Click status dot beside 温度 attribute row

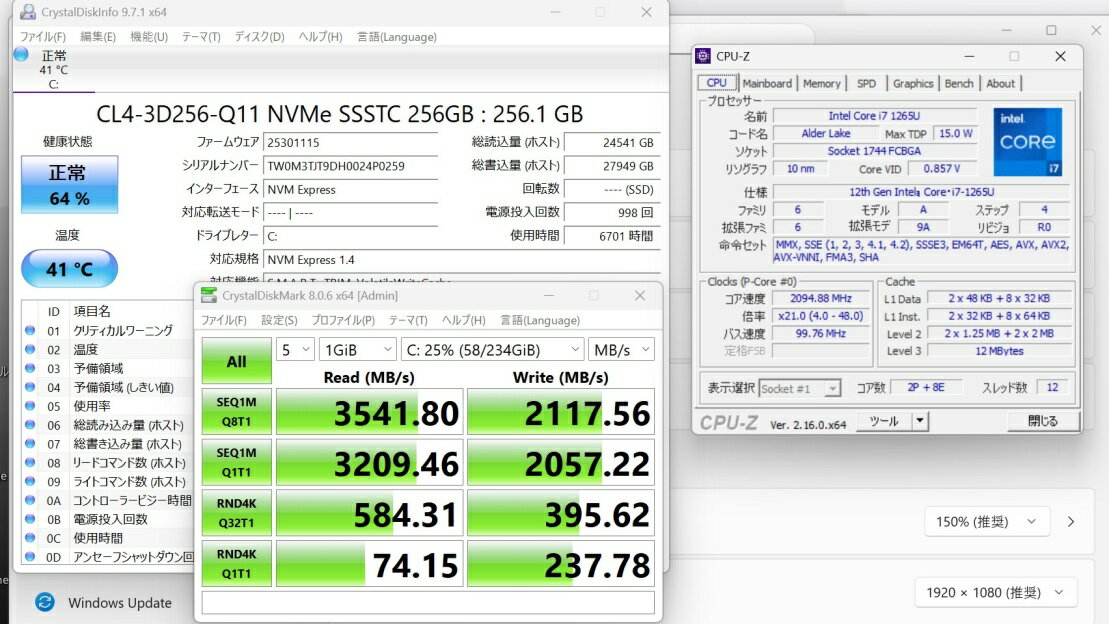coord(30,350)
